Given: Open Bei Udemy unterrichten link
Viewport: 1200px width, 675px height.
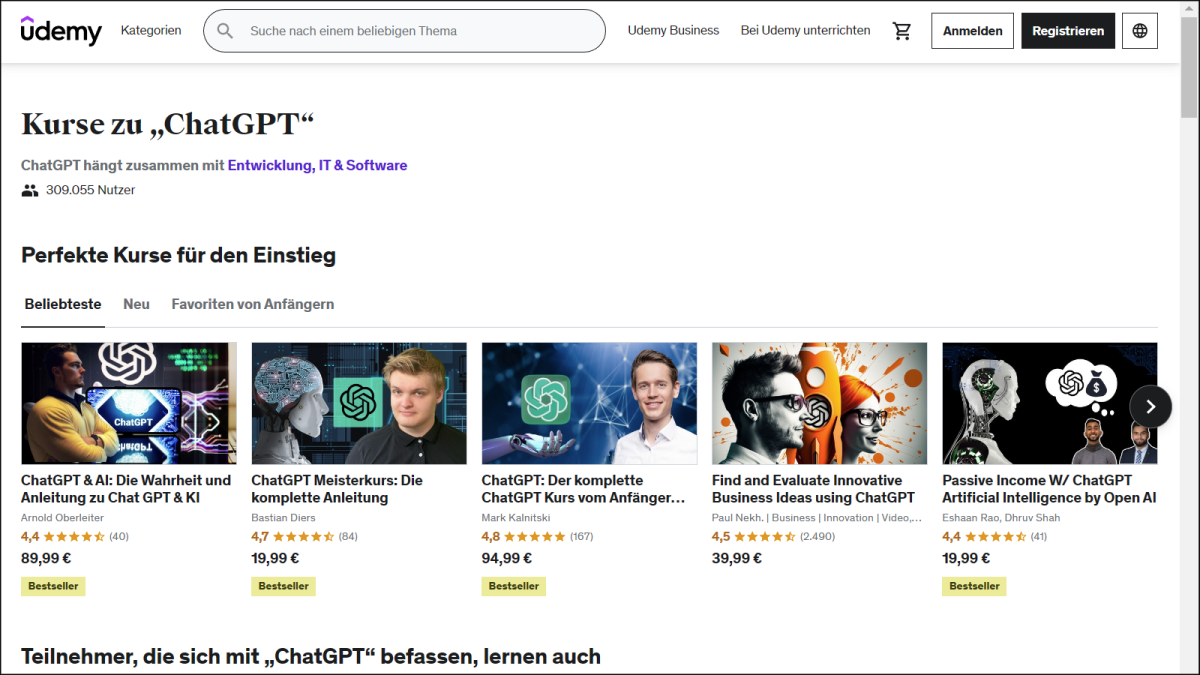Looking at the screenshot, I should coord(805,30).
